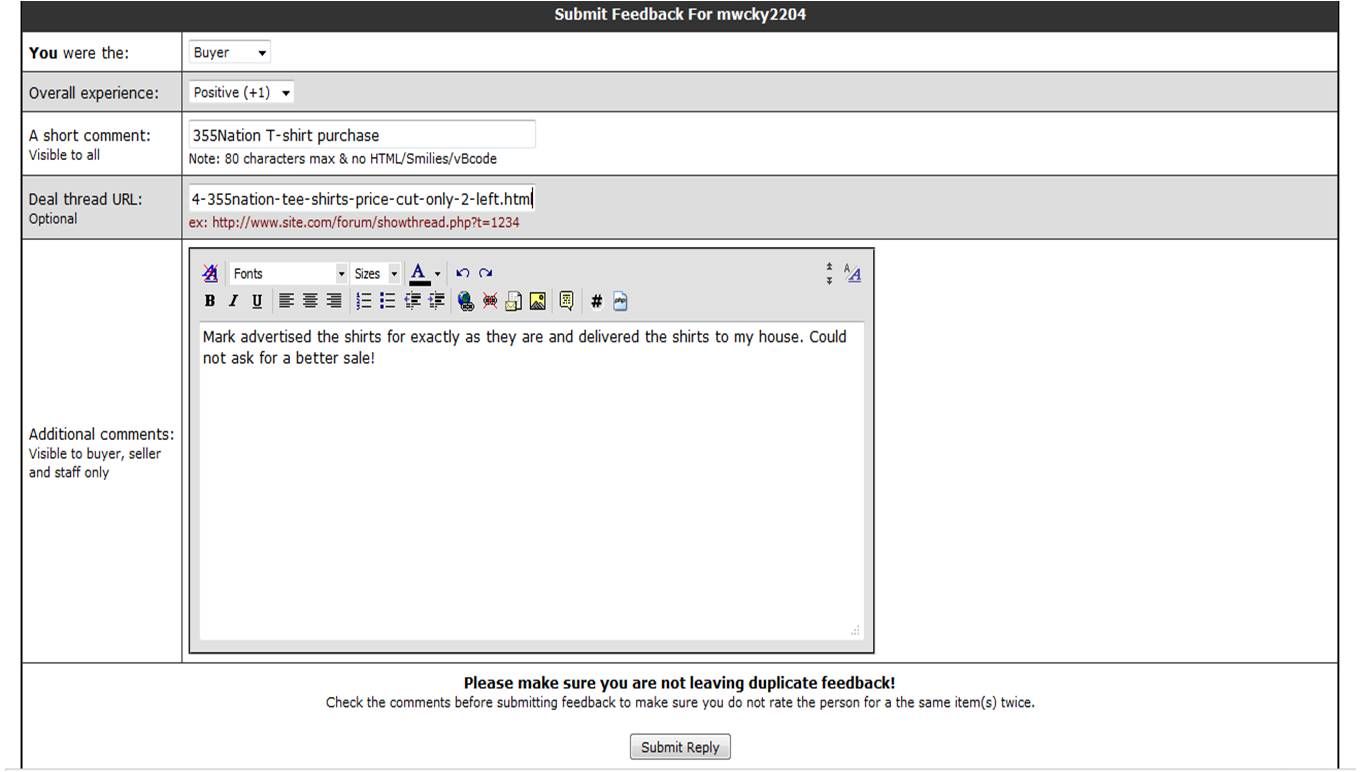Click the Remove Link icon

click(490, 301)
